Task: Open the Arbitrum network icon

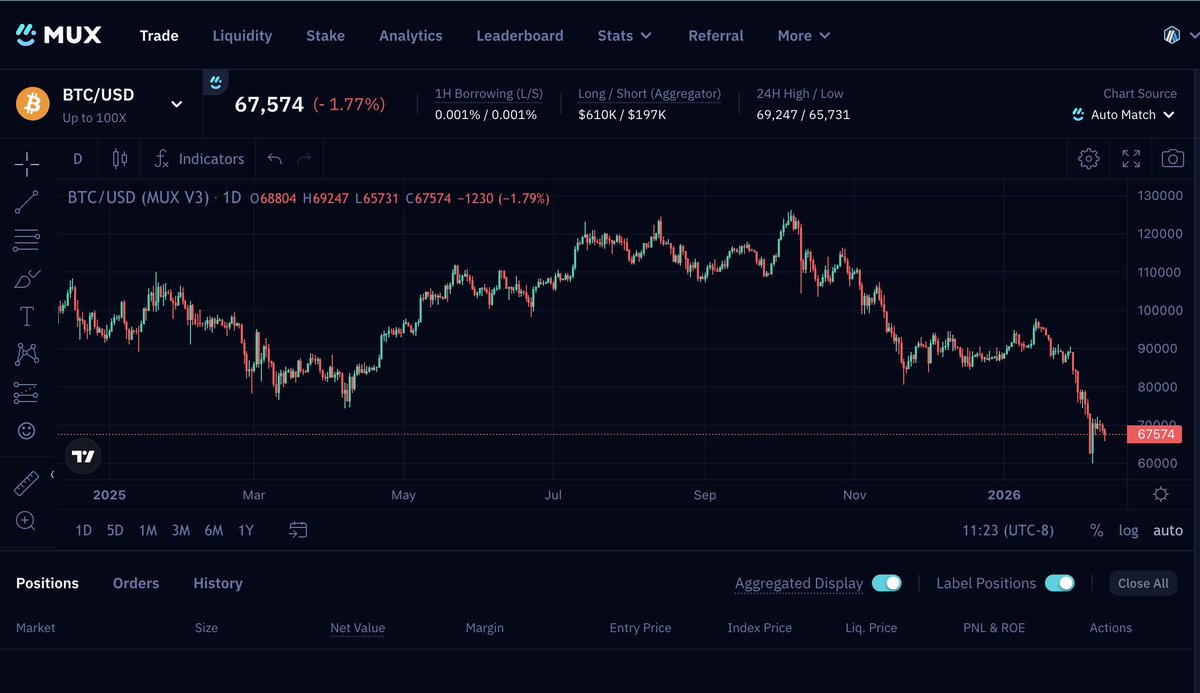Action: tap(1171, 35)
